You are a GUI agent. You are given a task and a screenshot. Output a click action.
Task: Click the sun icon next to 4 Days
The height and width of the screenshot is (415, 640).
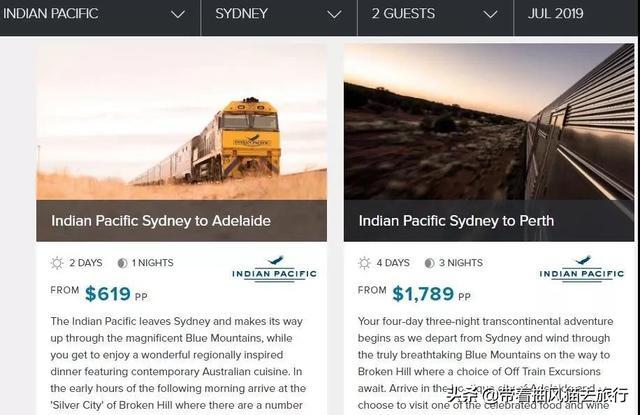coord(364,263)
